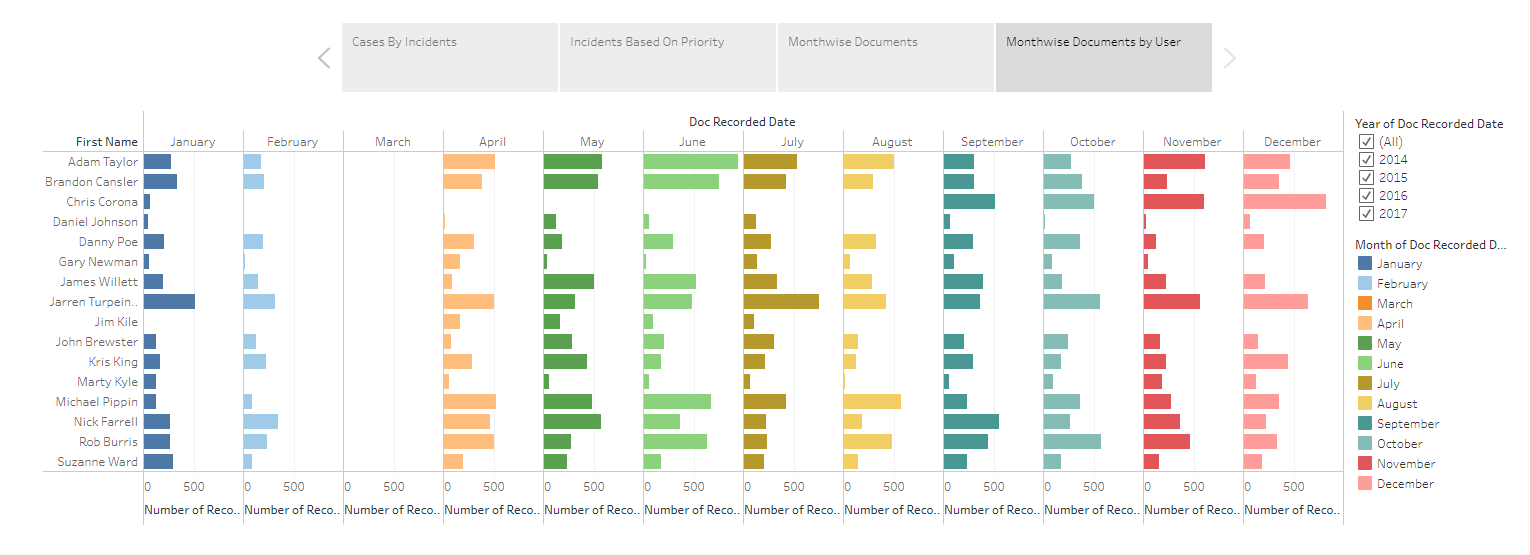Switch to Incidents Based On Priority tab
The width and height of the screenshot is (1530, 555).
pos(668,58)
